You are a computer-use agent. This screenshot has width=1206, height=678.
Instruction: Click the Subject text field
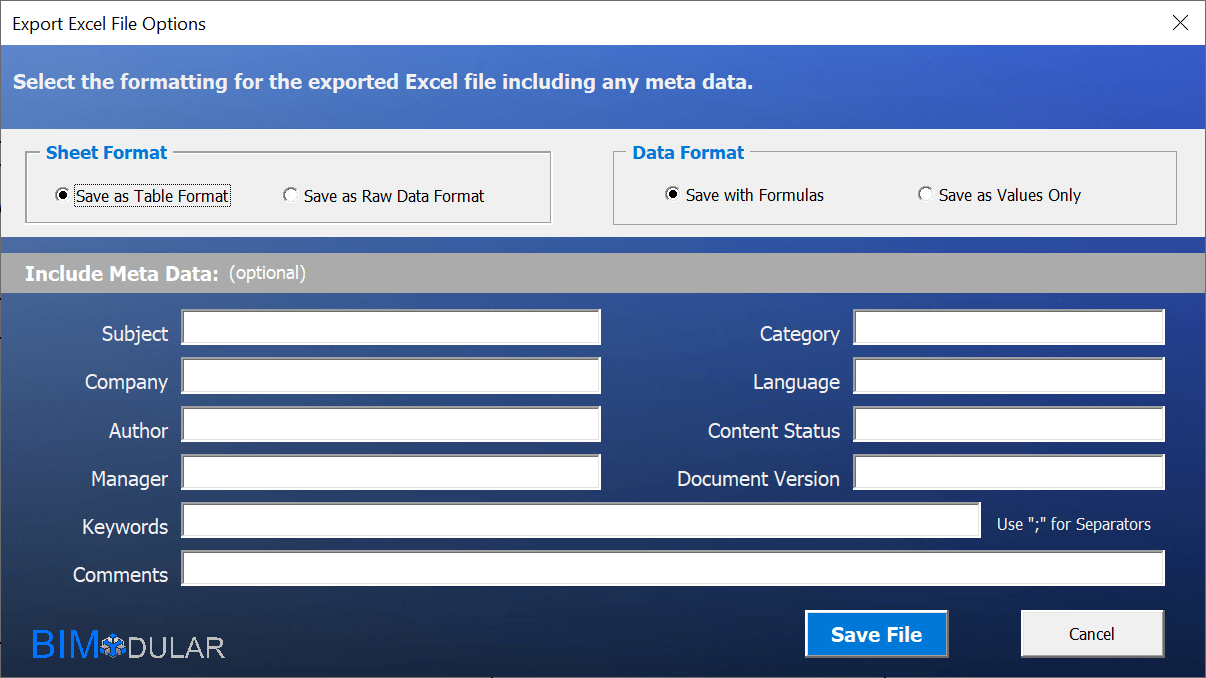[390, 328]
